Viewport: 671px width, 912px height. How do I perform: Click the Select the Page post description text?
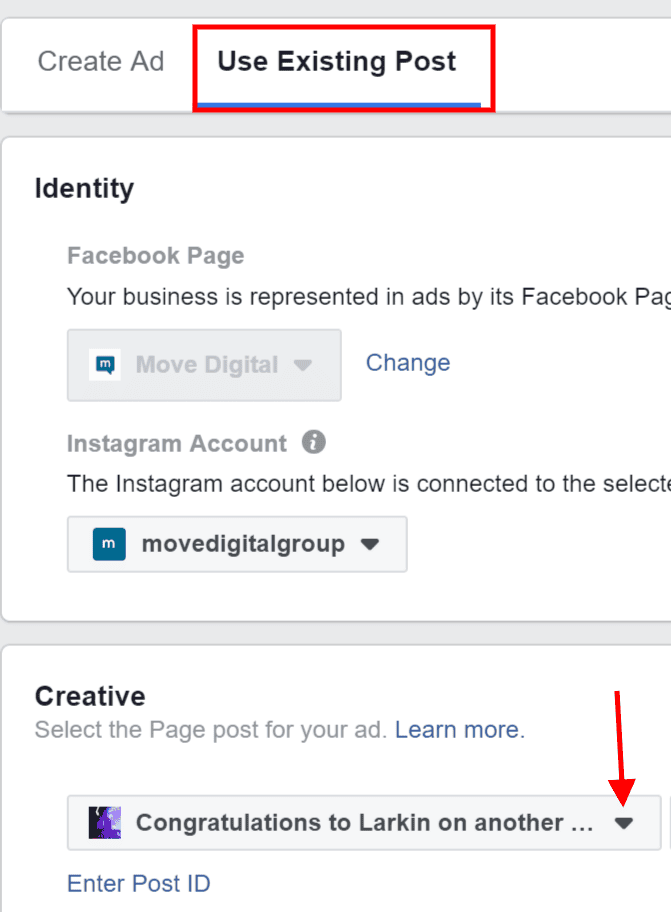(x=211, y=729)
